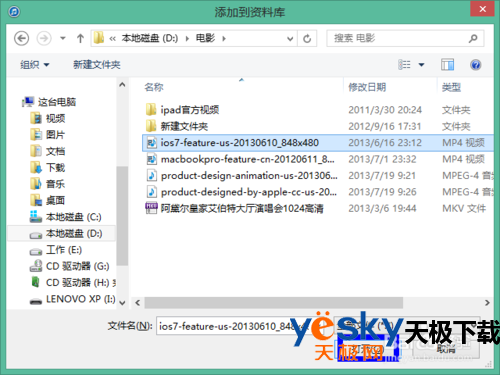The image size is (500, 375).
Task: Click date 2013/6/16 23:12 cell
Action: (x=385, y=143)
